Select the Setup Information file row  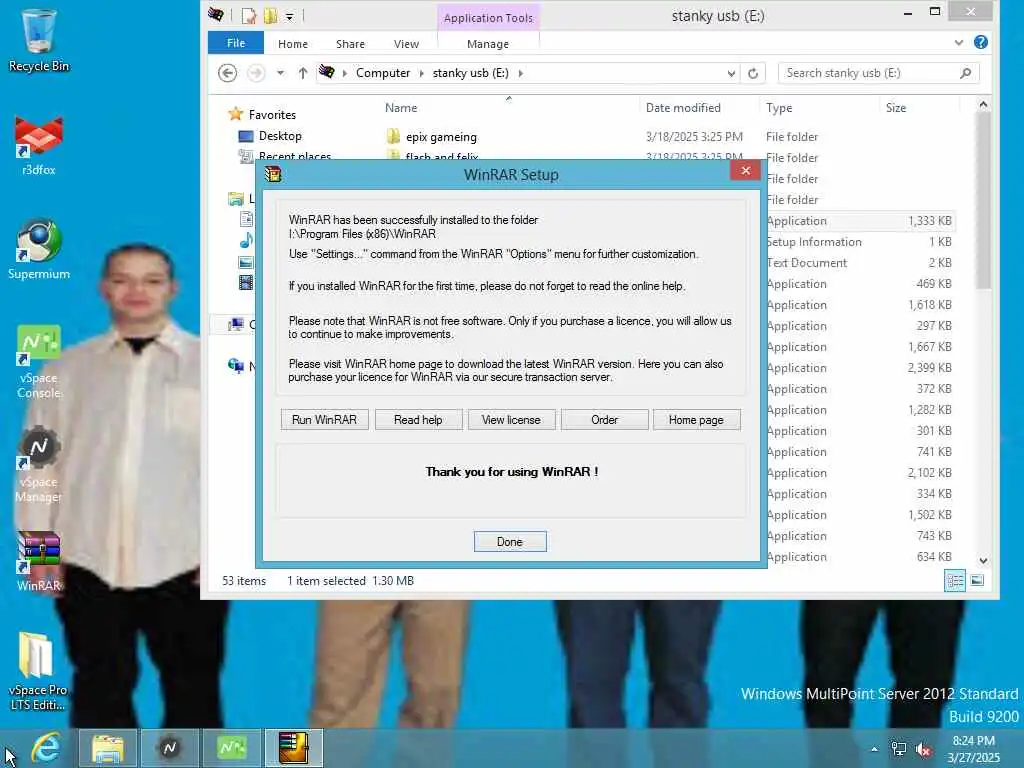point(859,242)
